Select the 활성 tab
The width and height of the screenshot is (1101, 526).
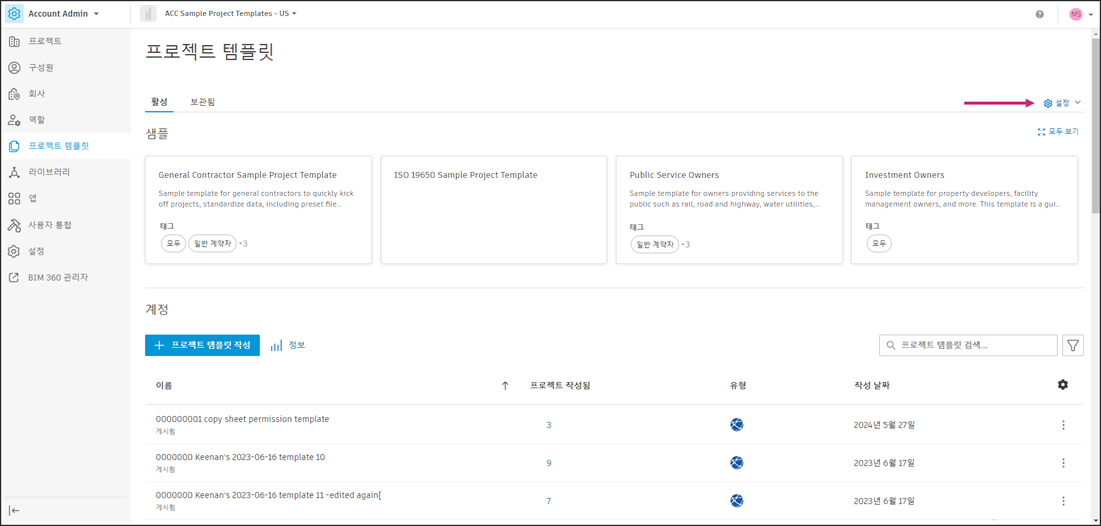[x=159, y=102]
